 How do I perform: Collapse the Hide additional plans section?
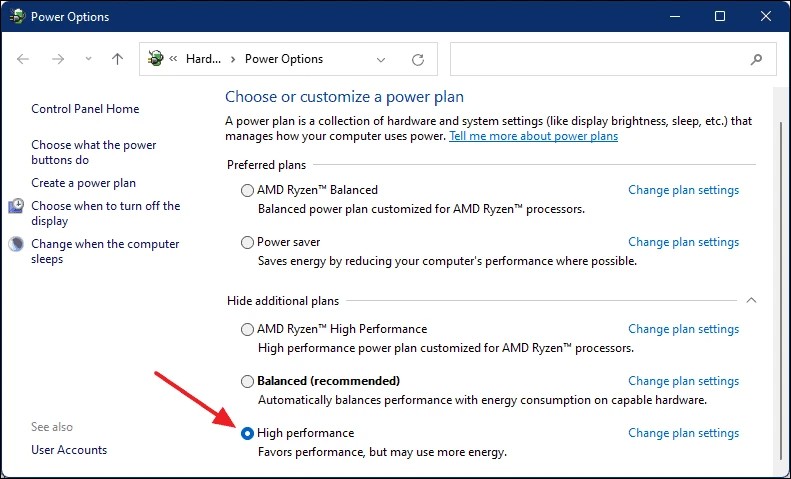pos(752,300)
